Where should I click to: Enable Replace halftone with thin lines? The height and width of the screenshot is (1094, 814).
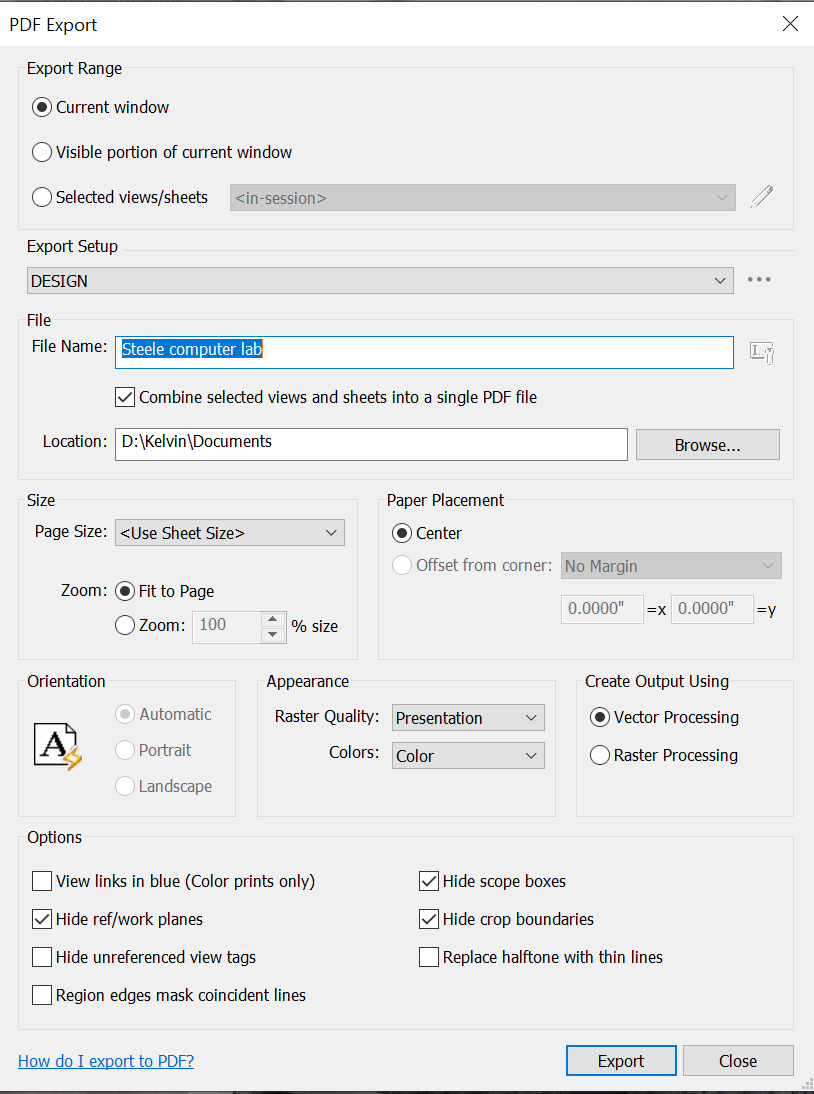pos(428,957)
